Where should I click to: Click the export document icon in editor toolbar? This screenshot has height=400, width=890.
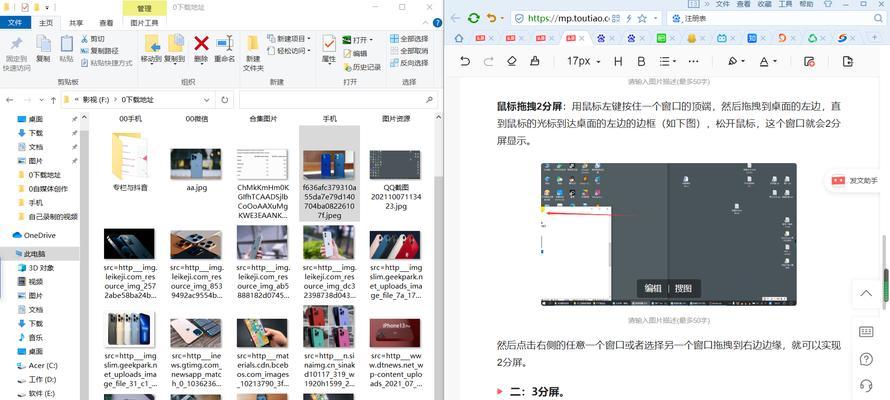pos(848,61)
